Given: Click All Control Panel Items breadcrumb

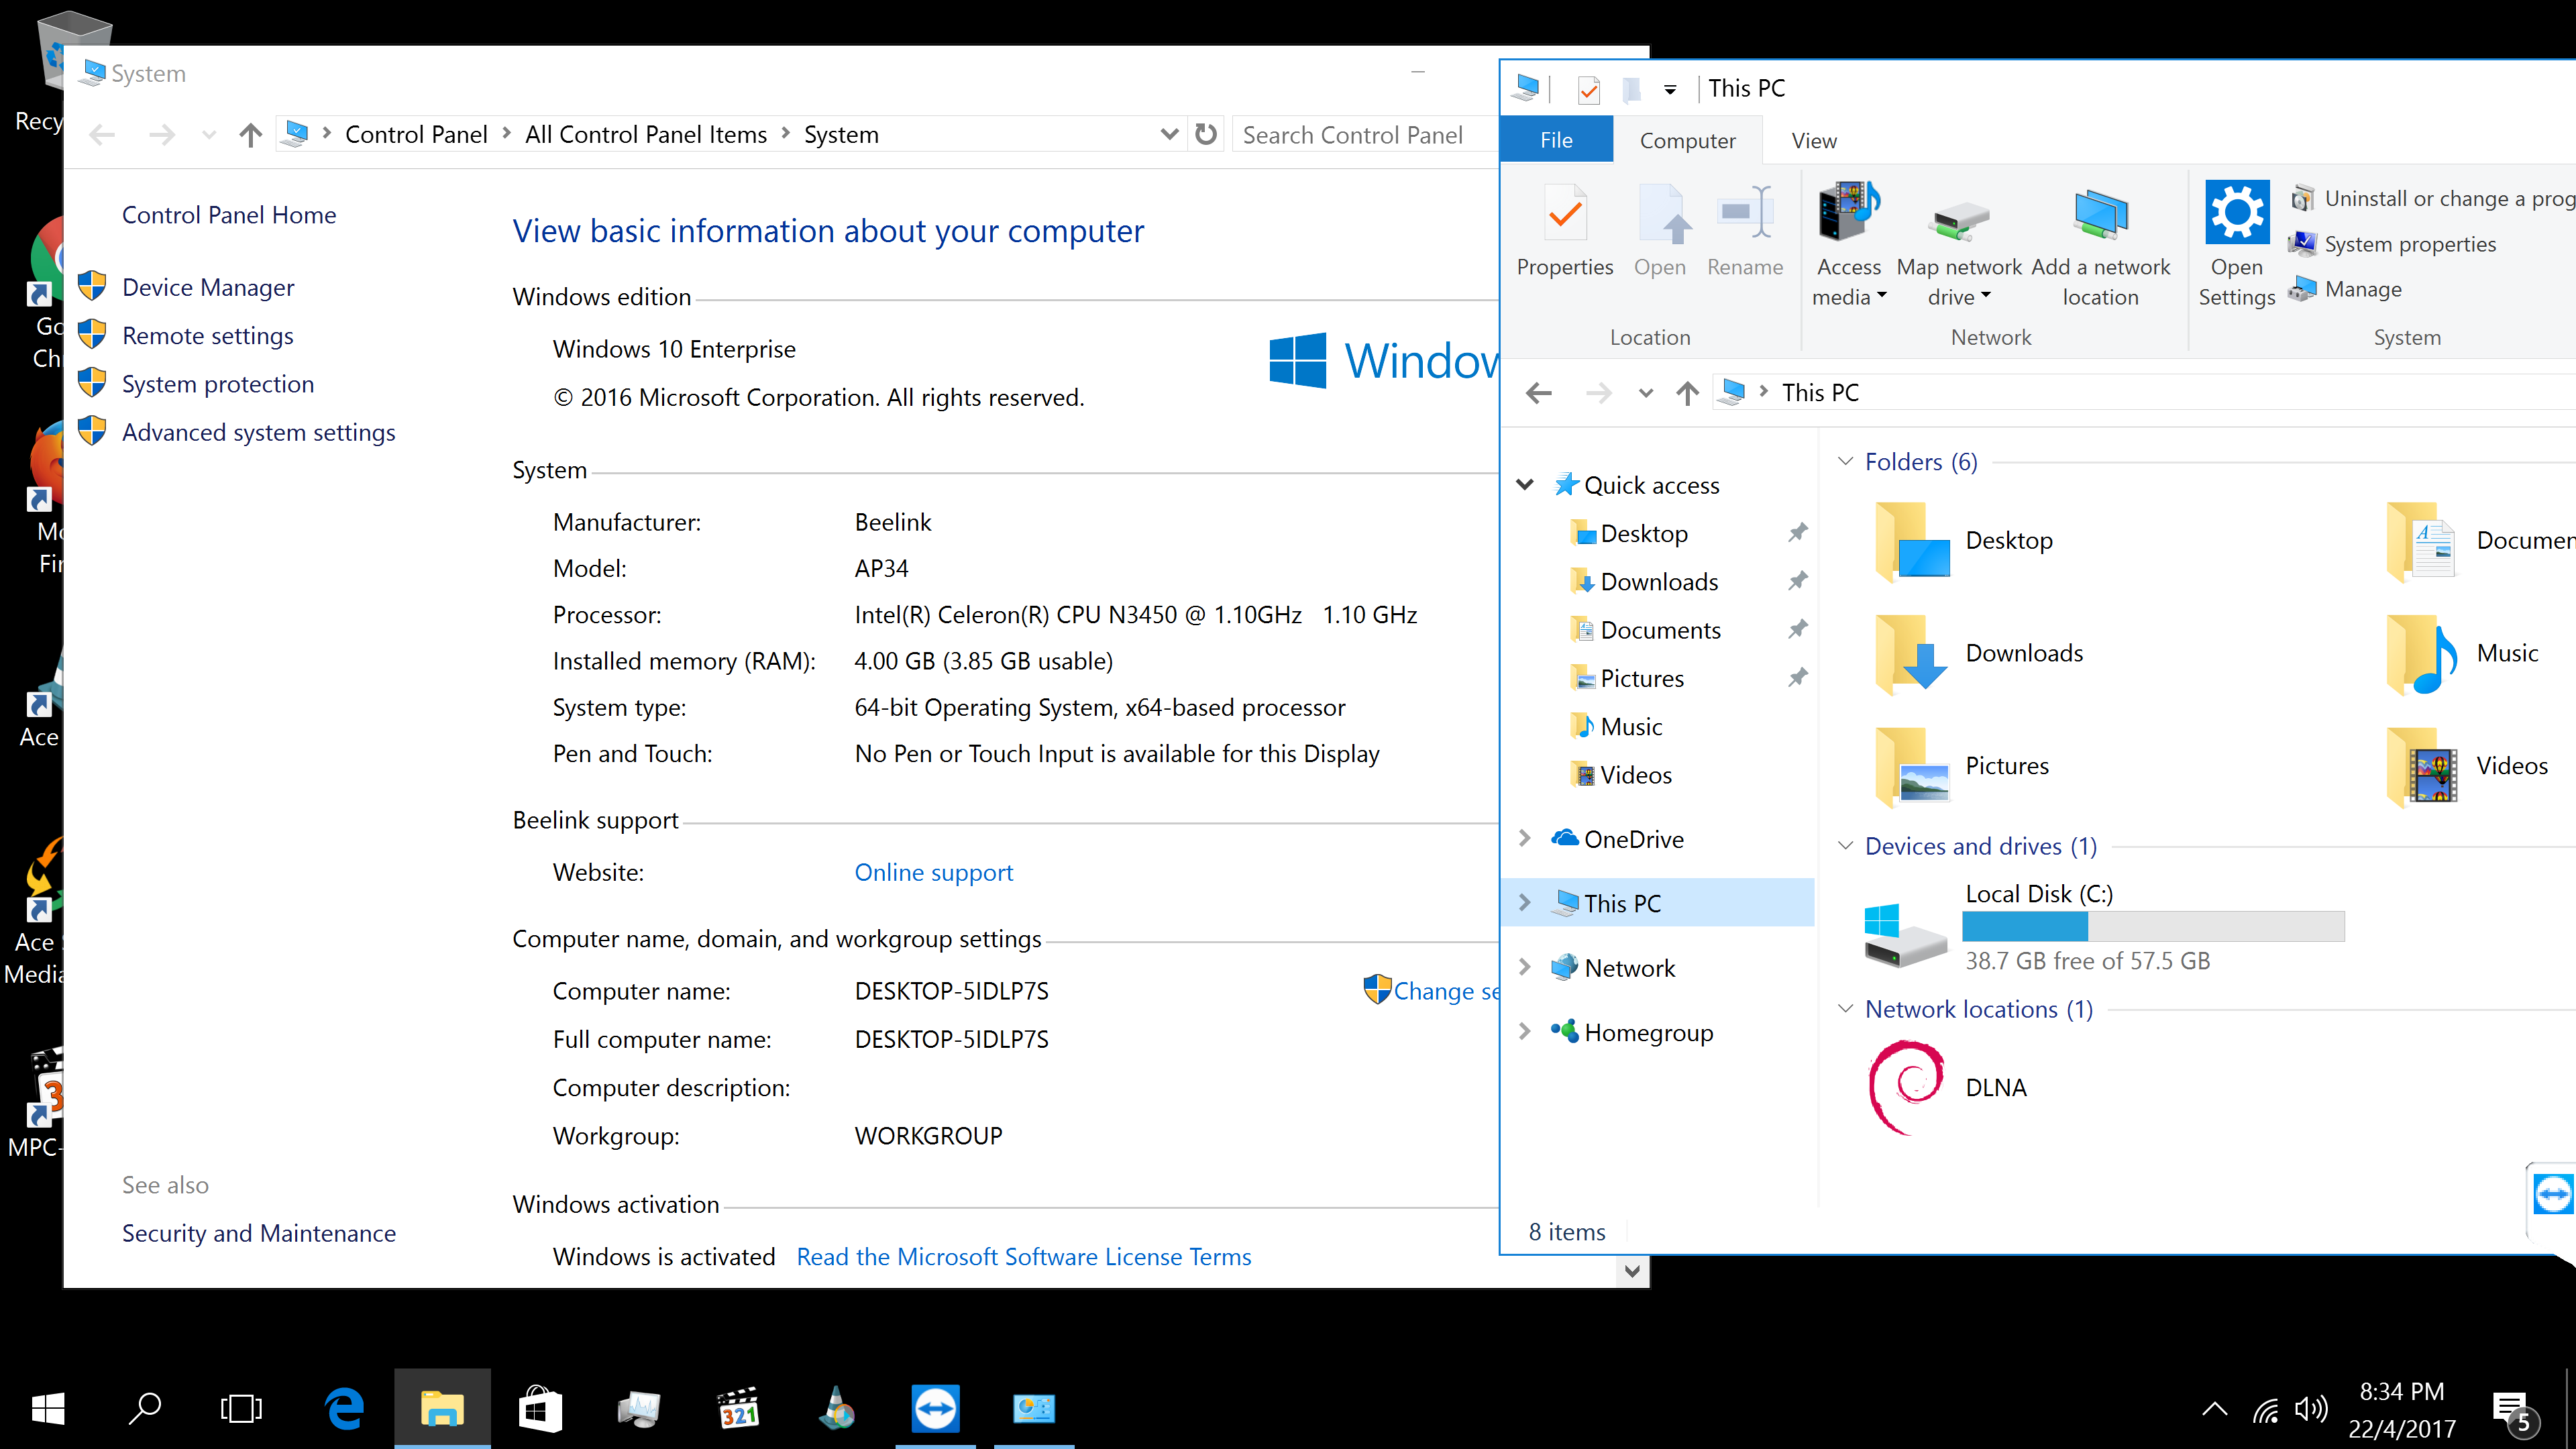Looking at the screenshot, I should (646, 134).
